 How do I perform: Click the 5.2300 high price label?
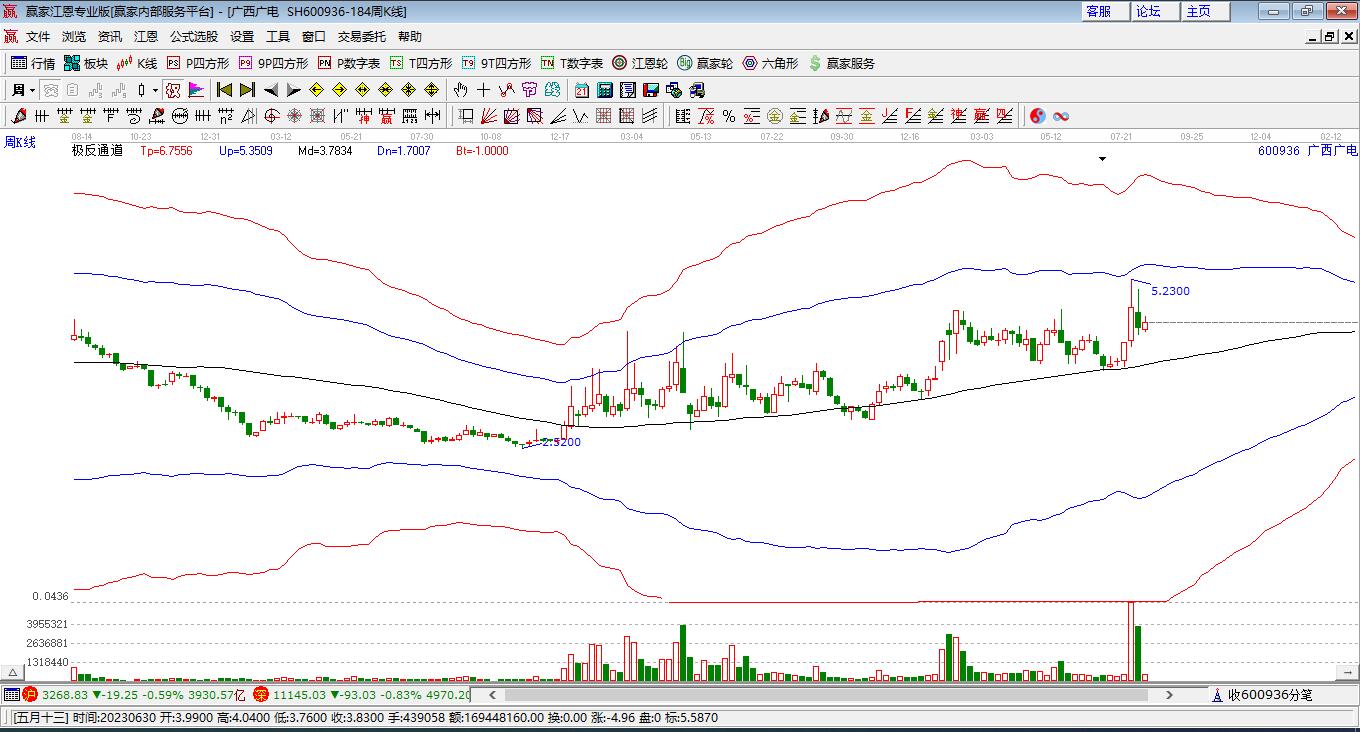(x=1170, y=291)
